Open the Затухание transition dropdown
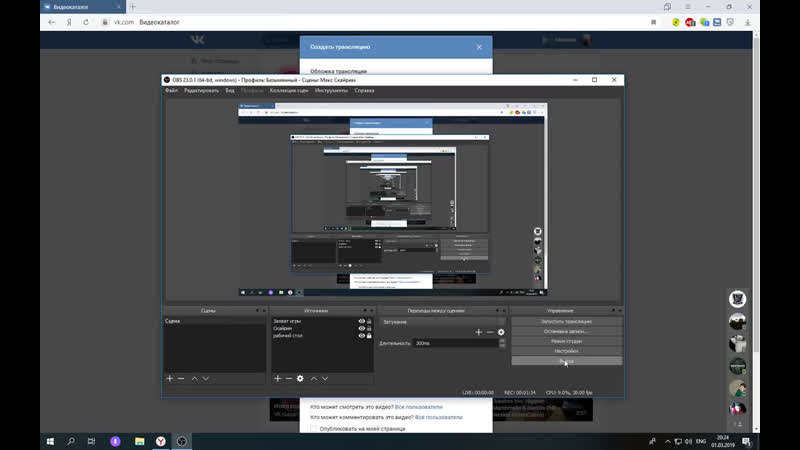800x450 pixels. click(442, 322)
